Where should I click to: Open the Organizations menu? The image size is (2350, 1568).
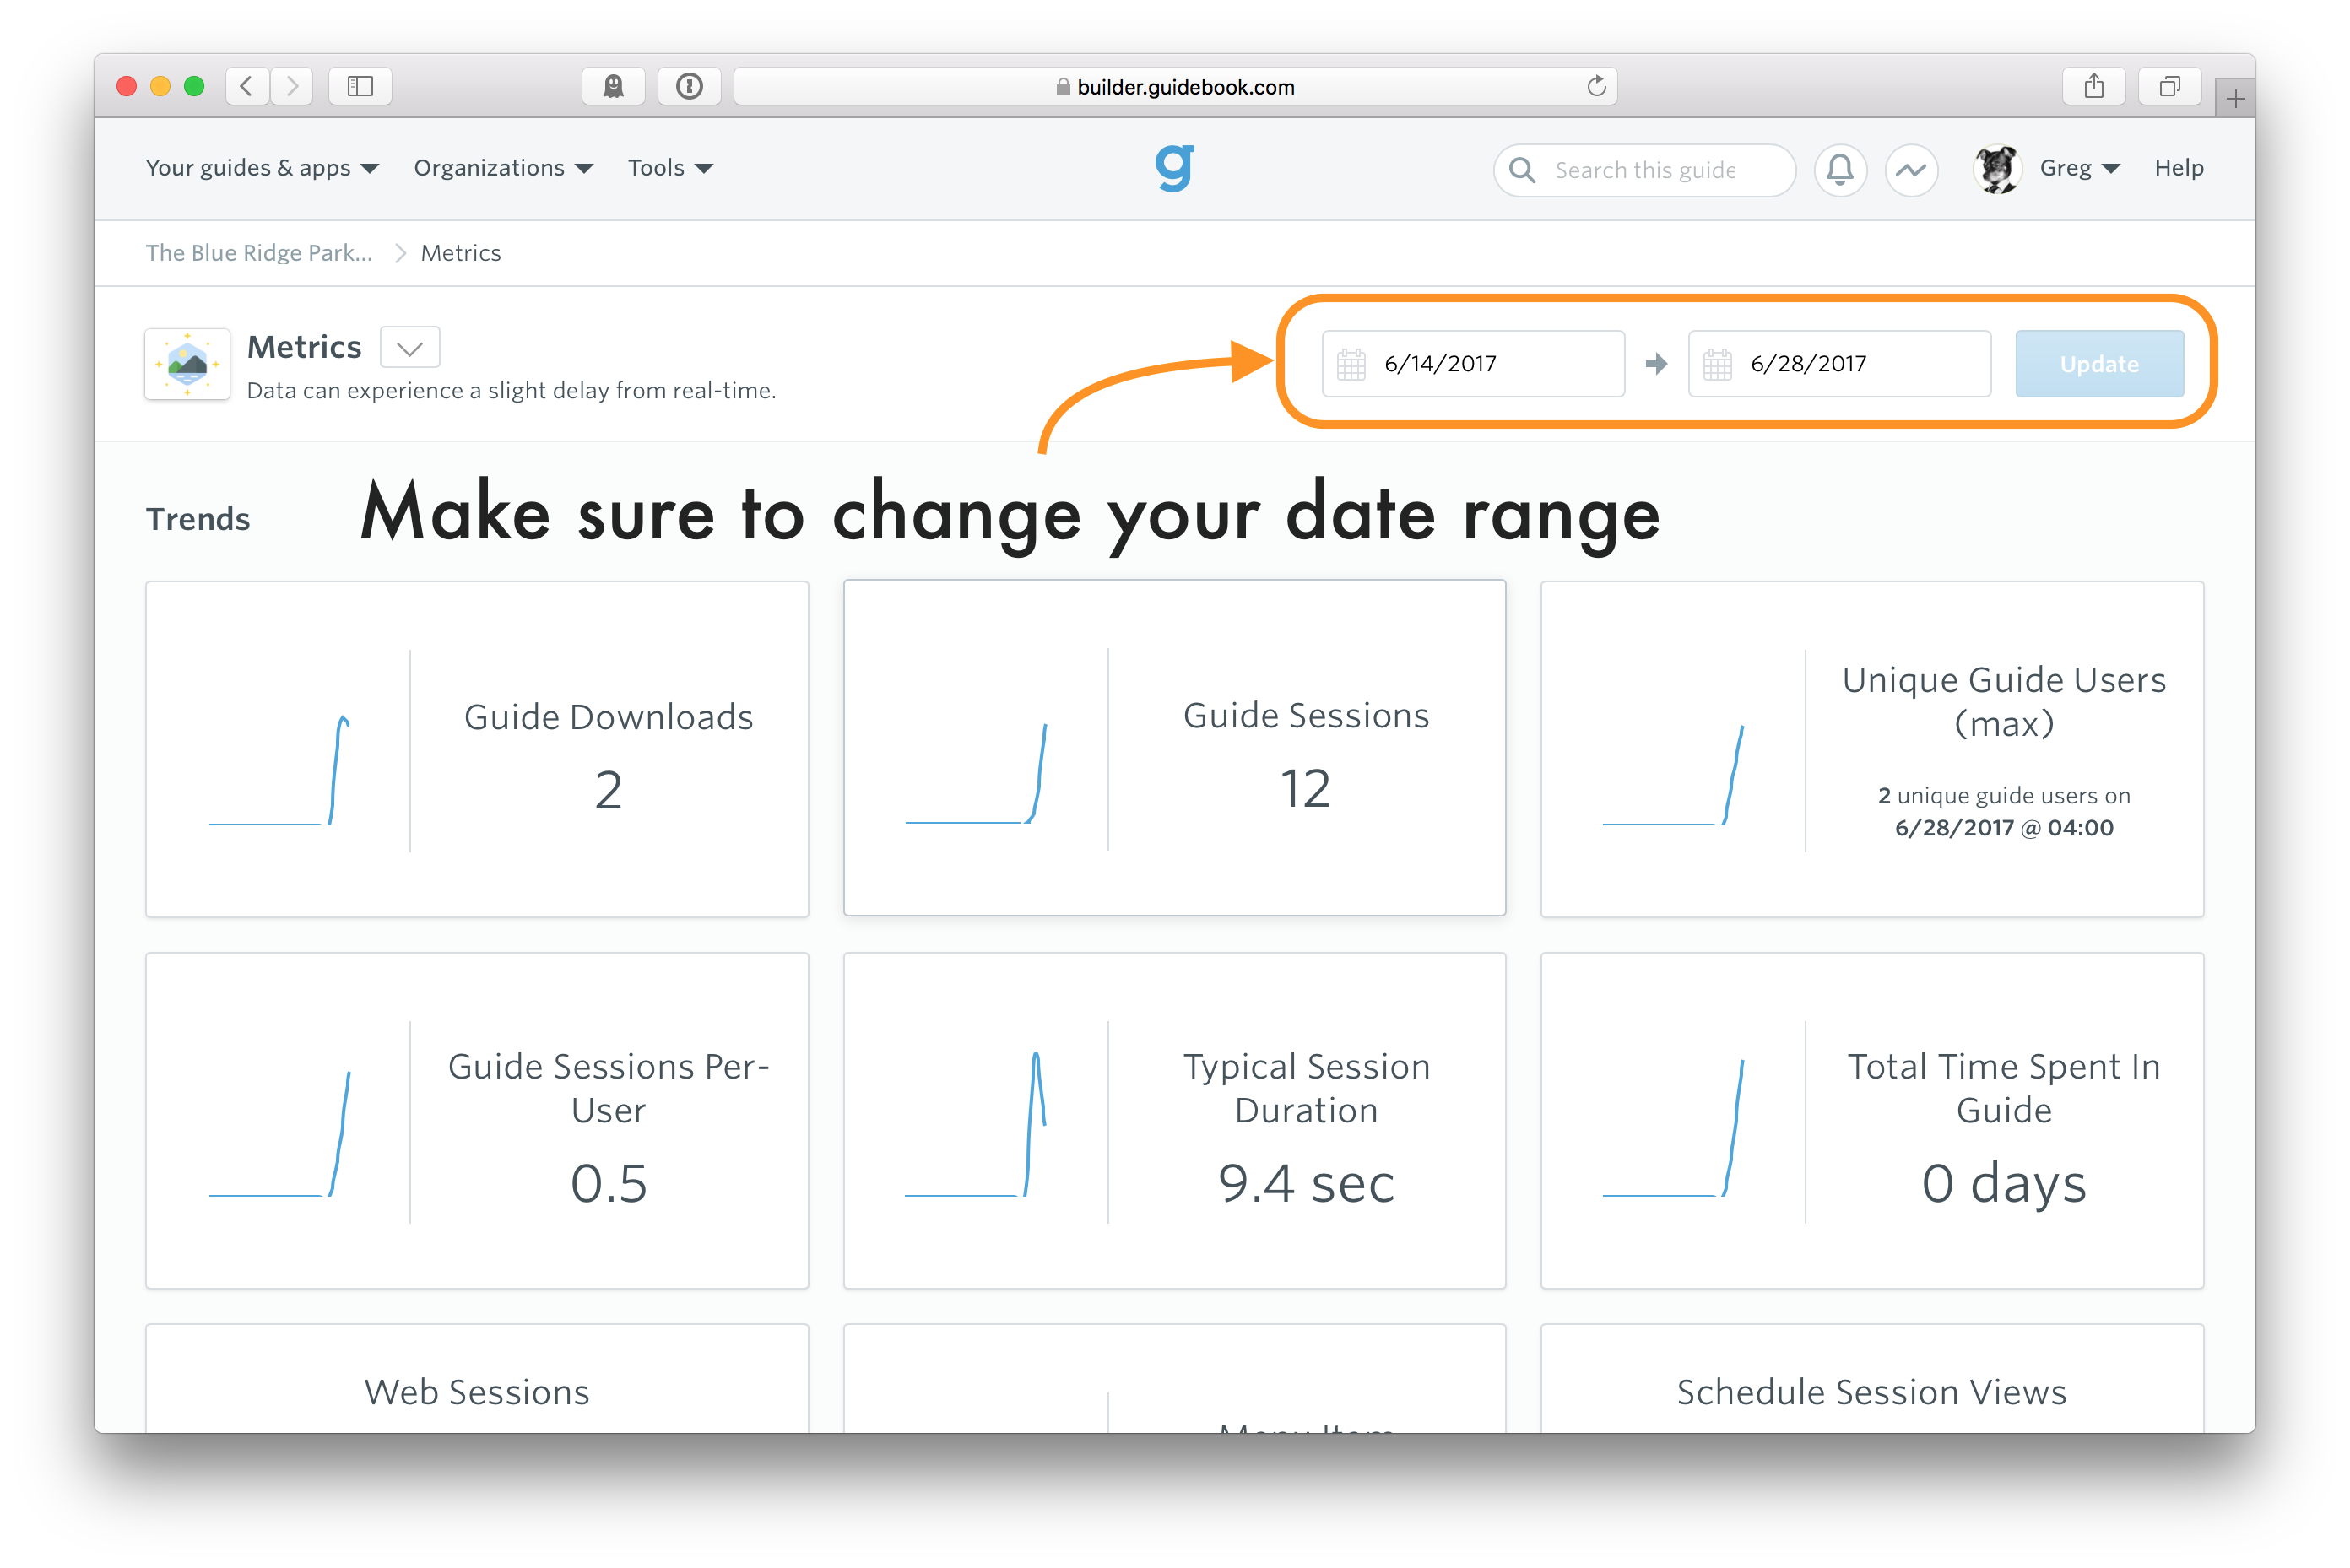tap(503, 168)
